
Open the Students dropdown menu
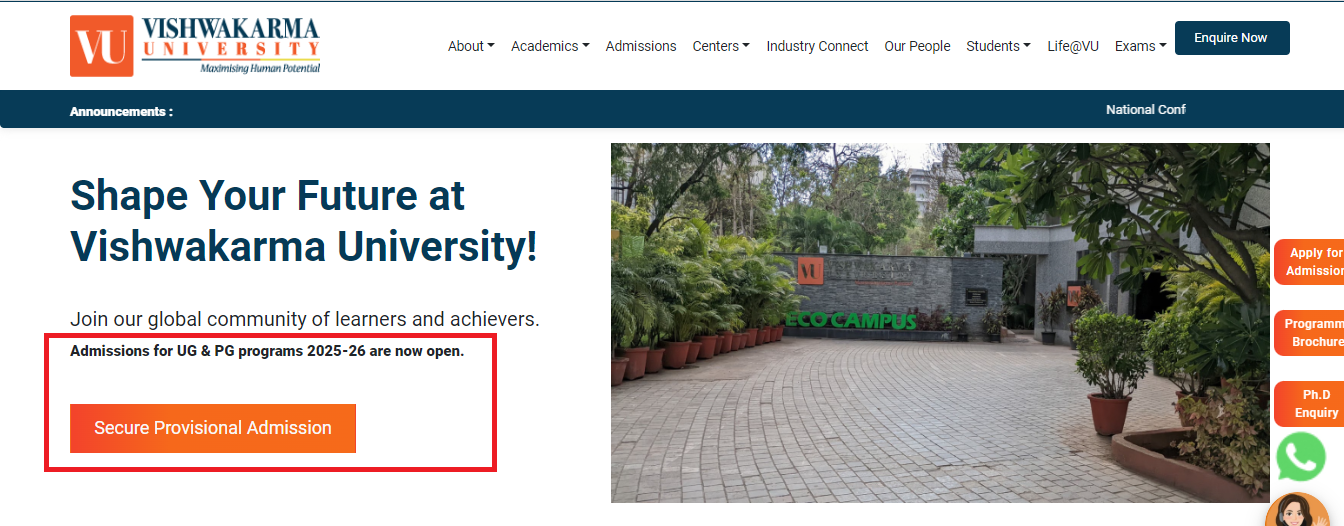click(998, 46)
